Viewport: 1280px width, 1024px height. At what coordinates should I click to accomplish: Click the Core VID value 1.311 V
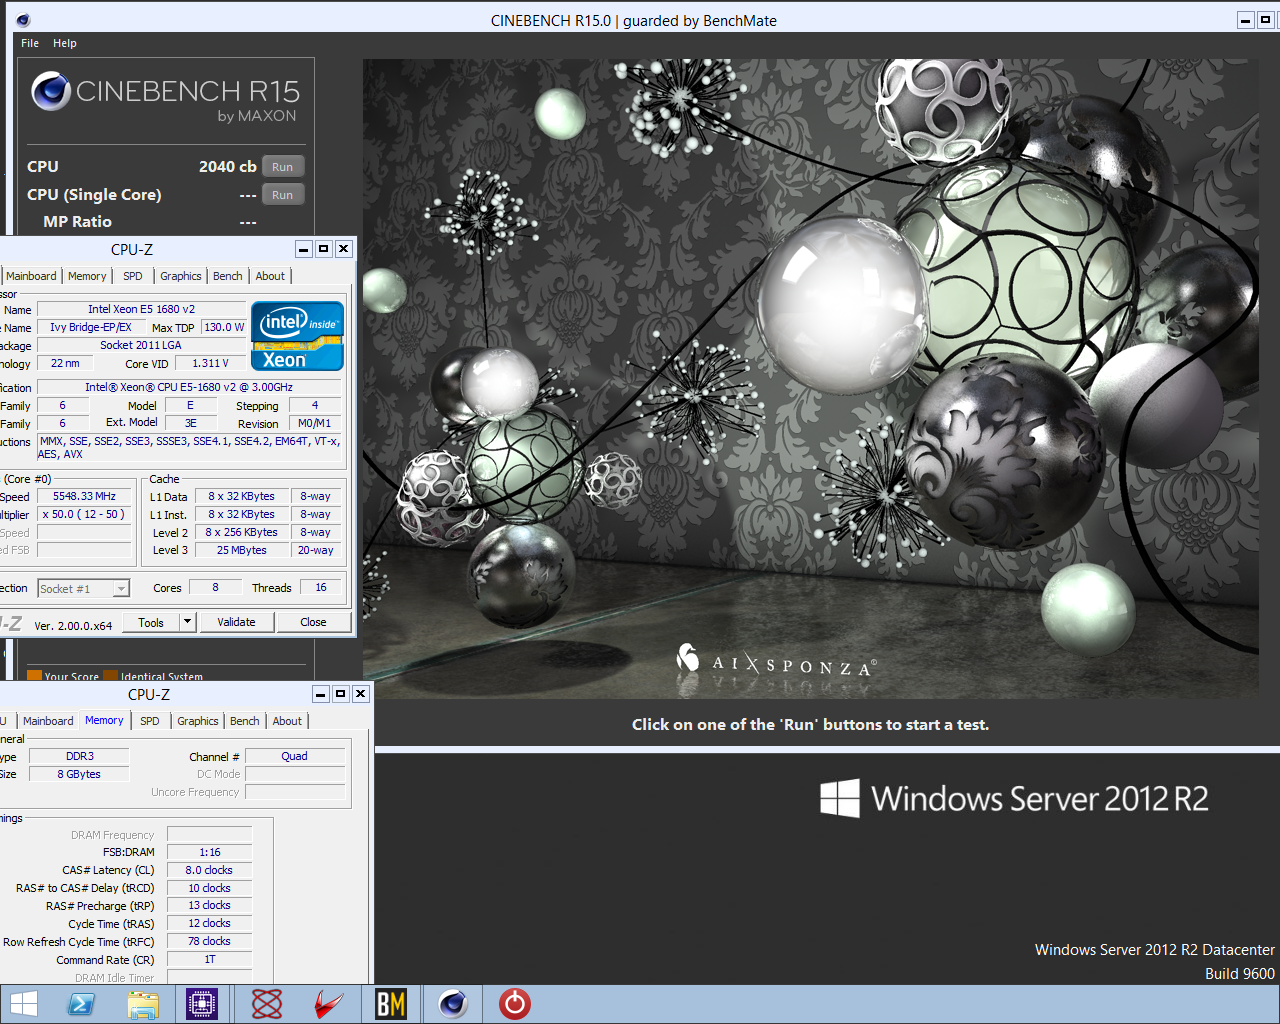[210, 363]
